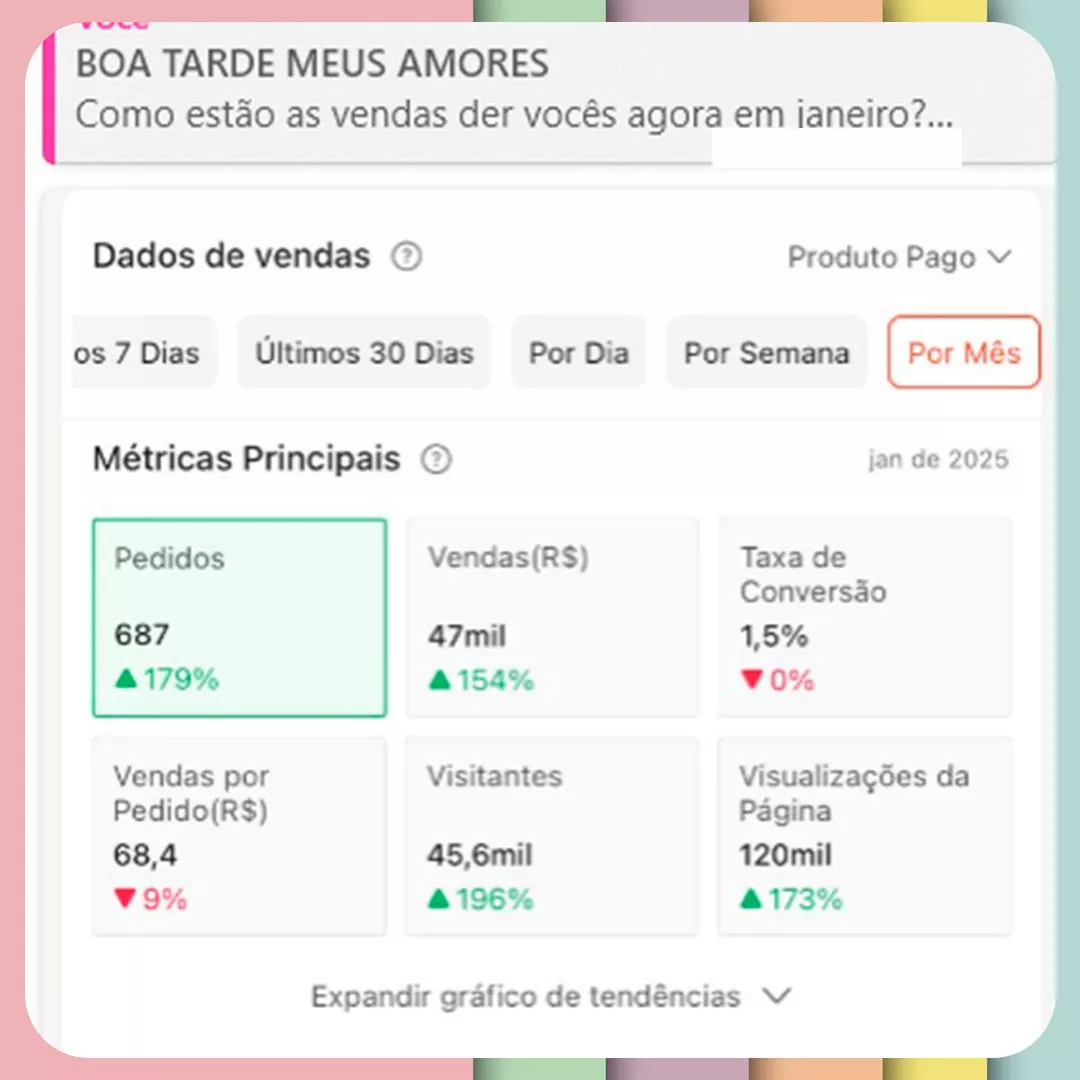Select the Visitantes metric card
The image size is (1080, 1080).
tap(551, 836)
